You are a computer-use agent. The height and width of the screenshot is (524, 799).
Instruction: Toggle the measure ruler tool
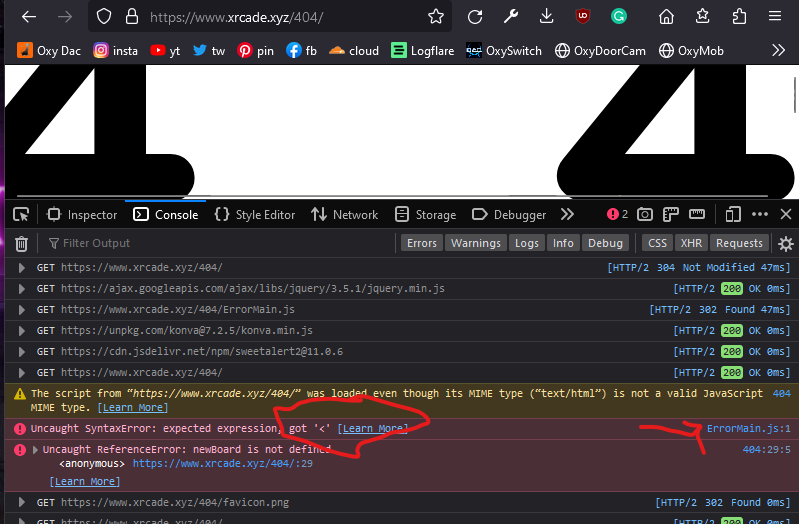pos(697,214)
